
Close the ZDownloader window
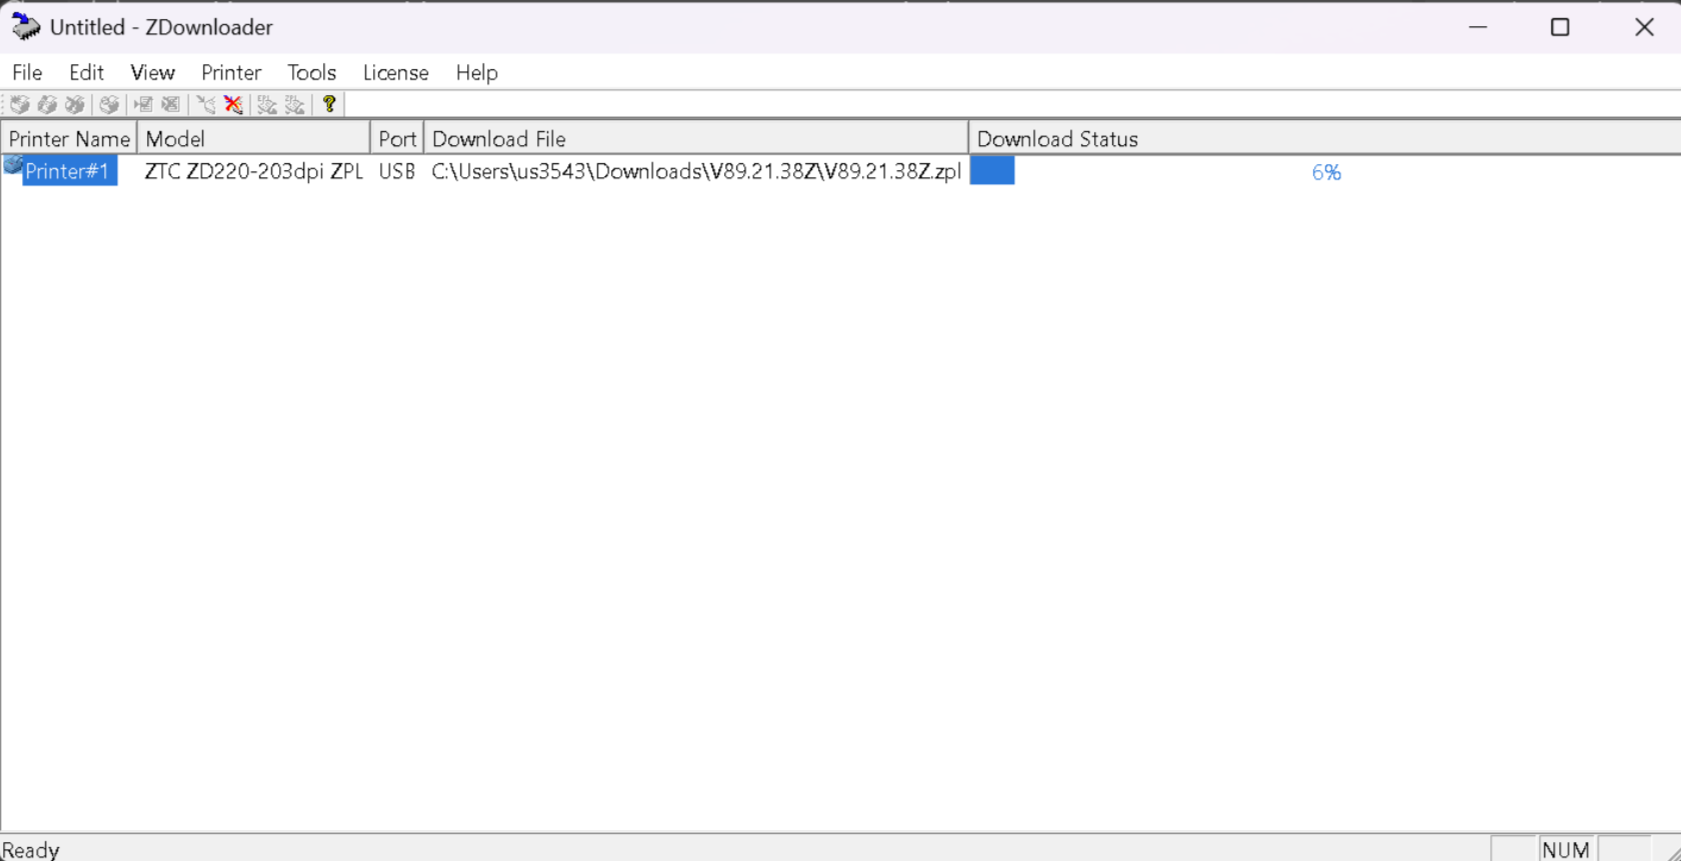pos(1644,27)
